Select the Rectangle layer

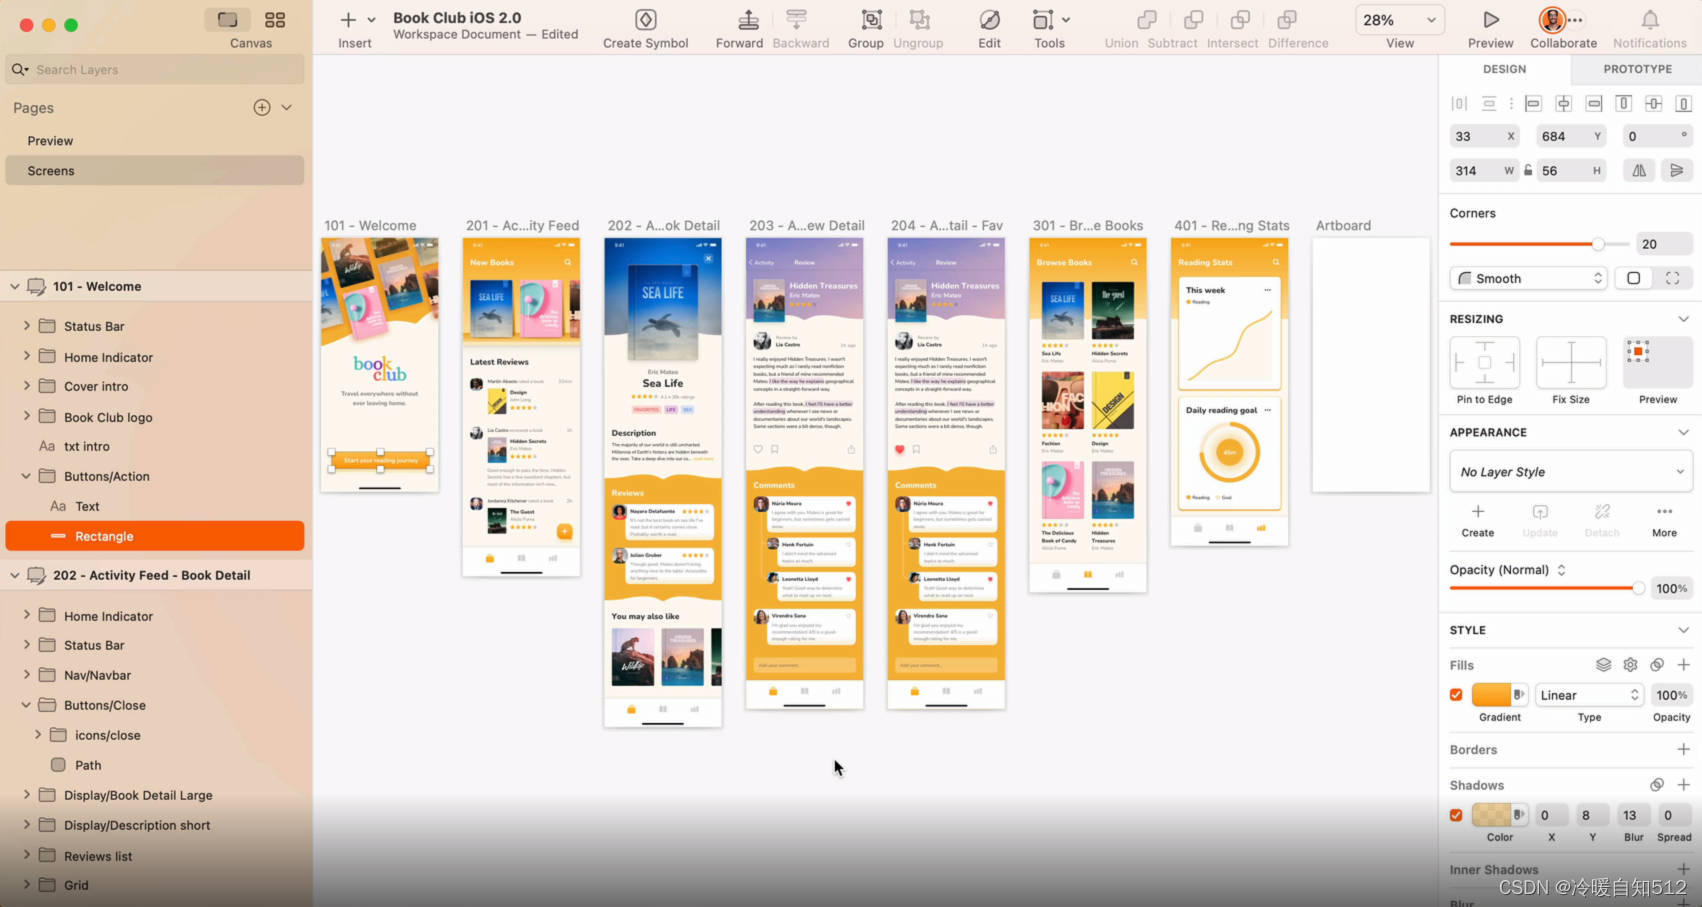155,536
